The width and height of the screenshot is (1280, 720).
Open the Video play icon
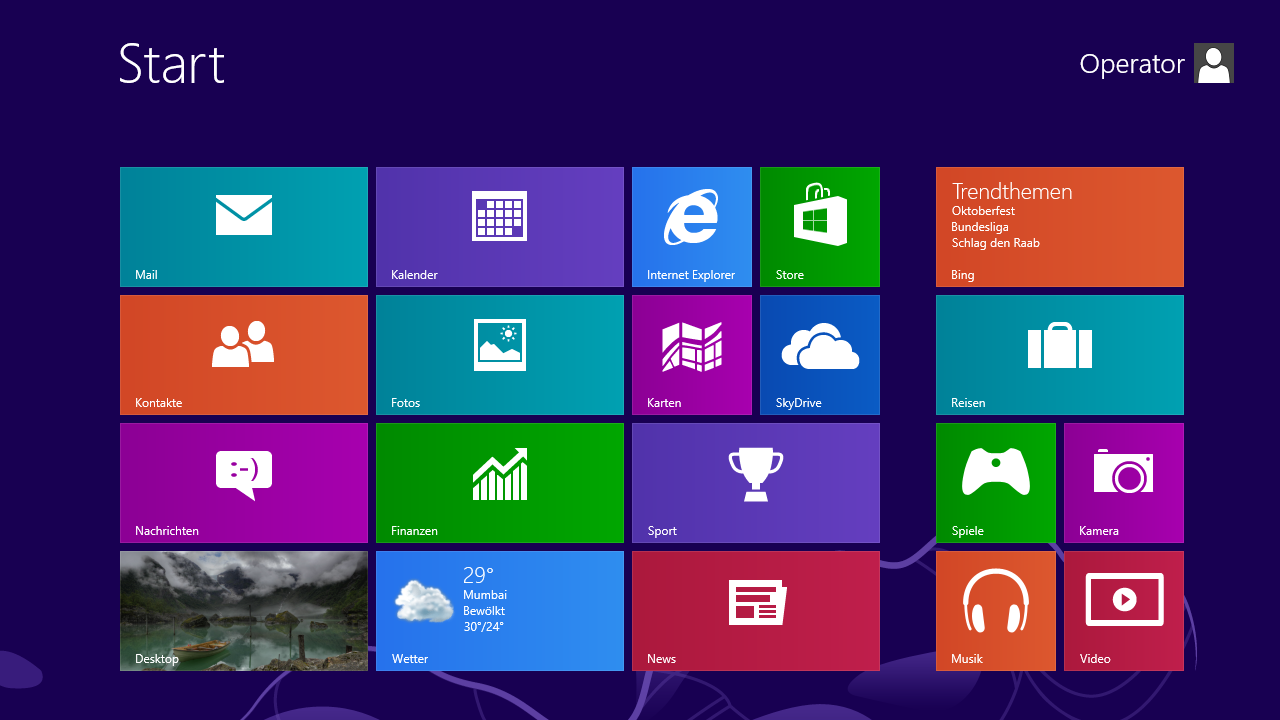pyautogui.click(x=1124, y=600)
